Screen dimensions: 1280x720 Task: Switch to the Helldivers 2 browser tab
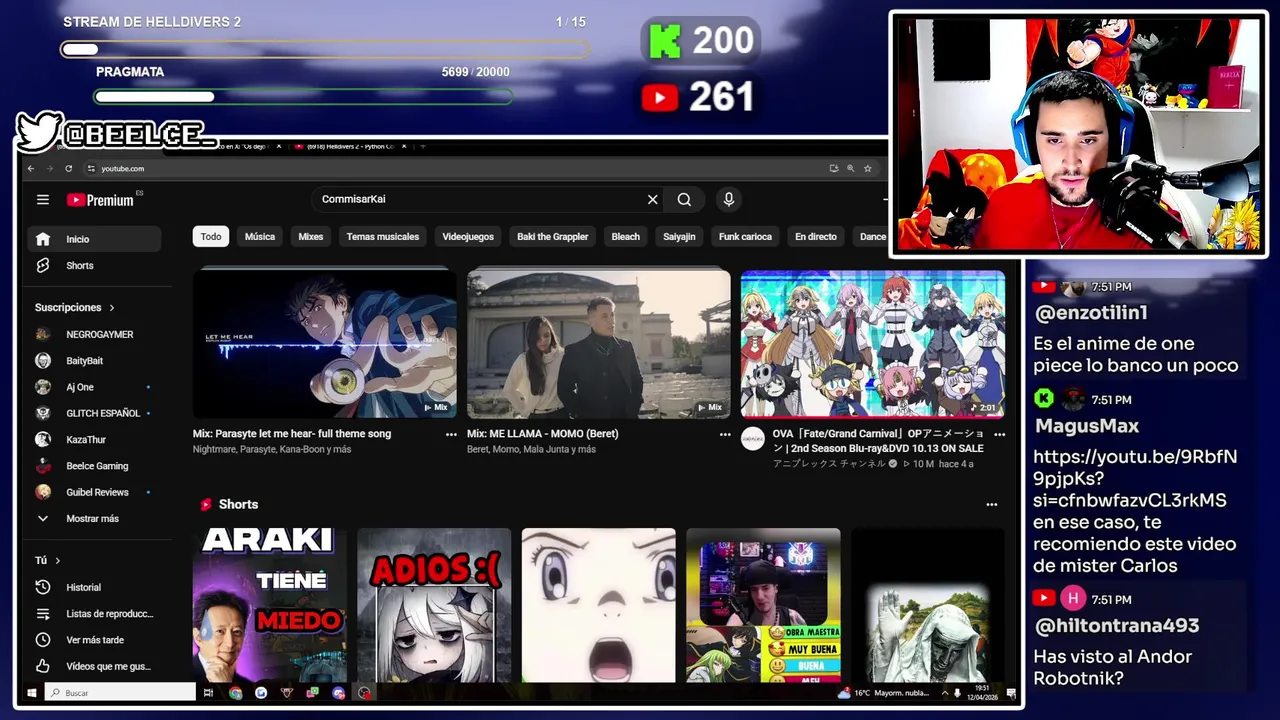[349, 146]
